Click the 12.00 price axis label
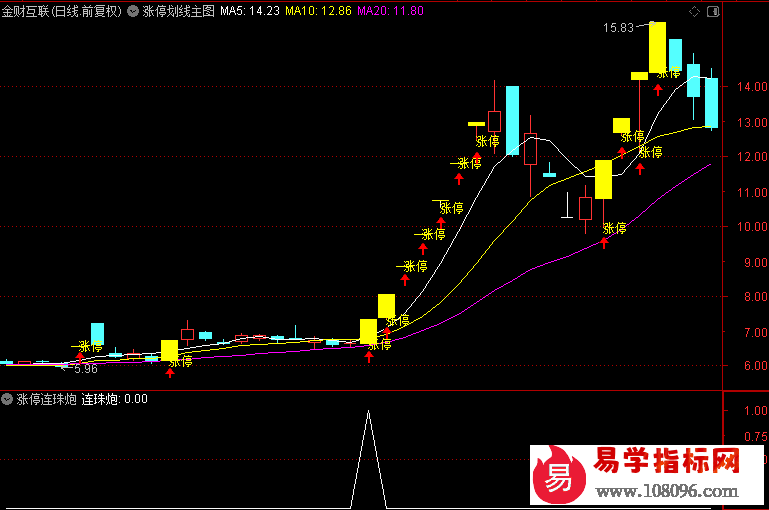 tap(752, 157)
